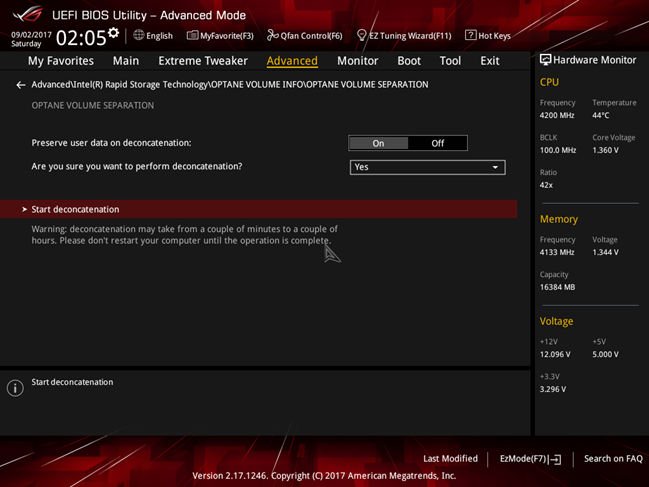The image size is (649, 487).
Task: Click the OPTANE VOLUME SEPARATION heading
Action: tap(93, 106)
